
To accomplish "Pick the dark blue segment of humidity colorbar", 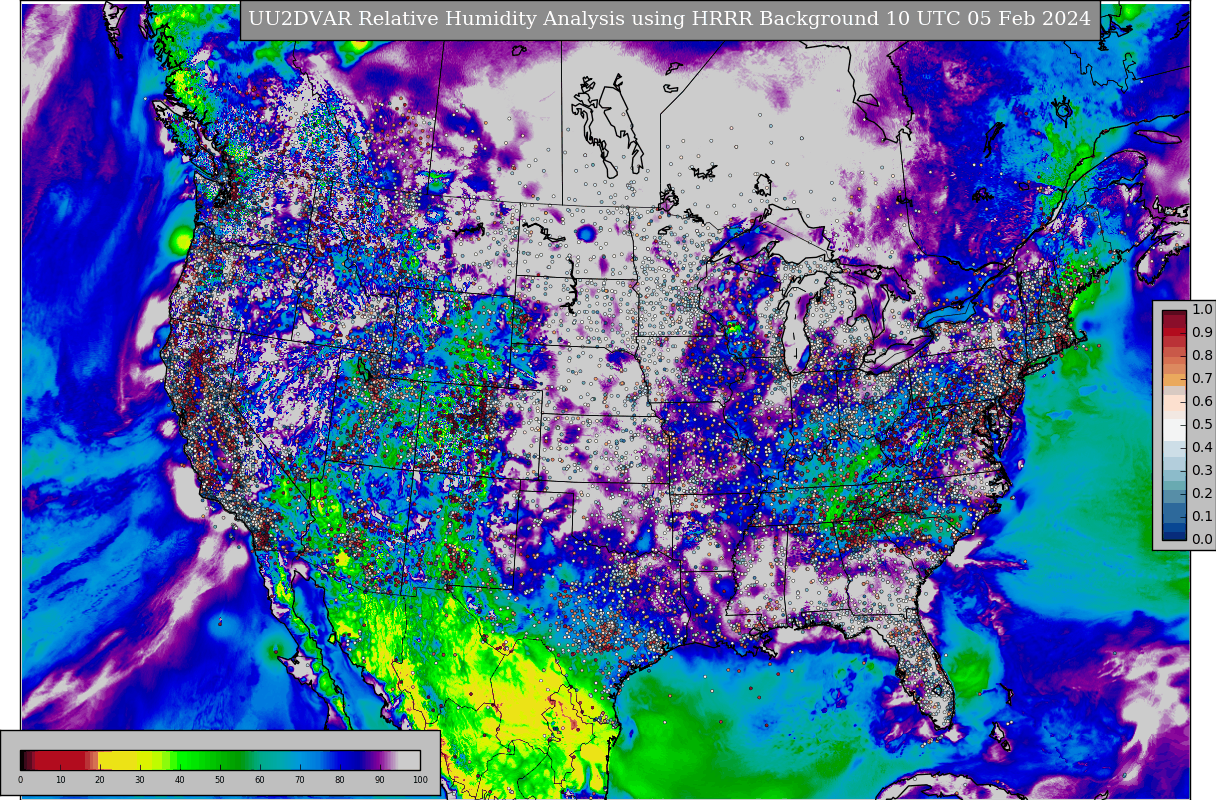I will point(350,760).
